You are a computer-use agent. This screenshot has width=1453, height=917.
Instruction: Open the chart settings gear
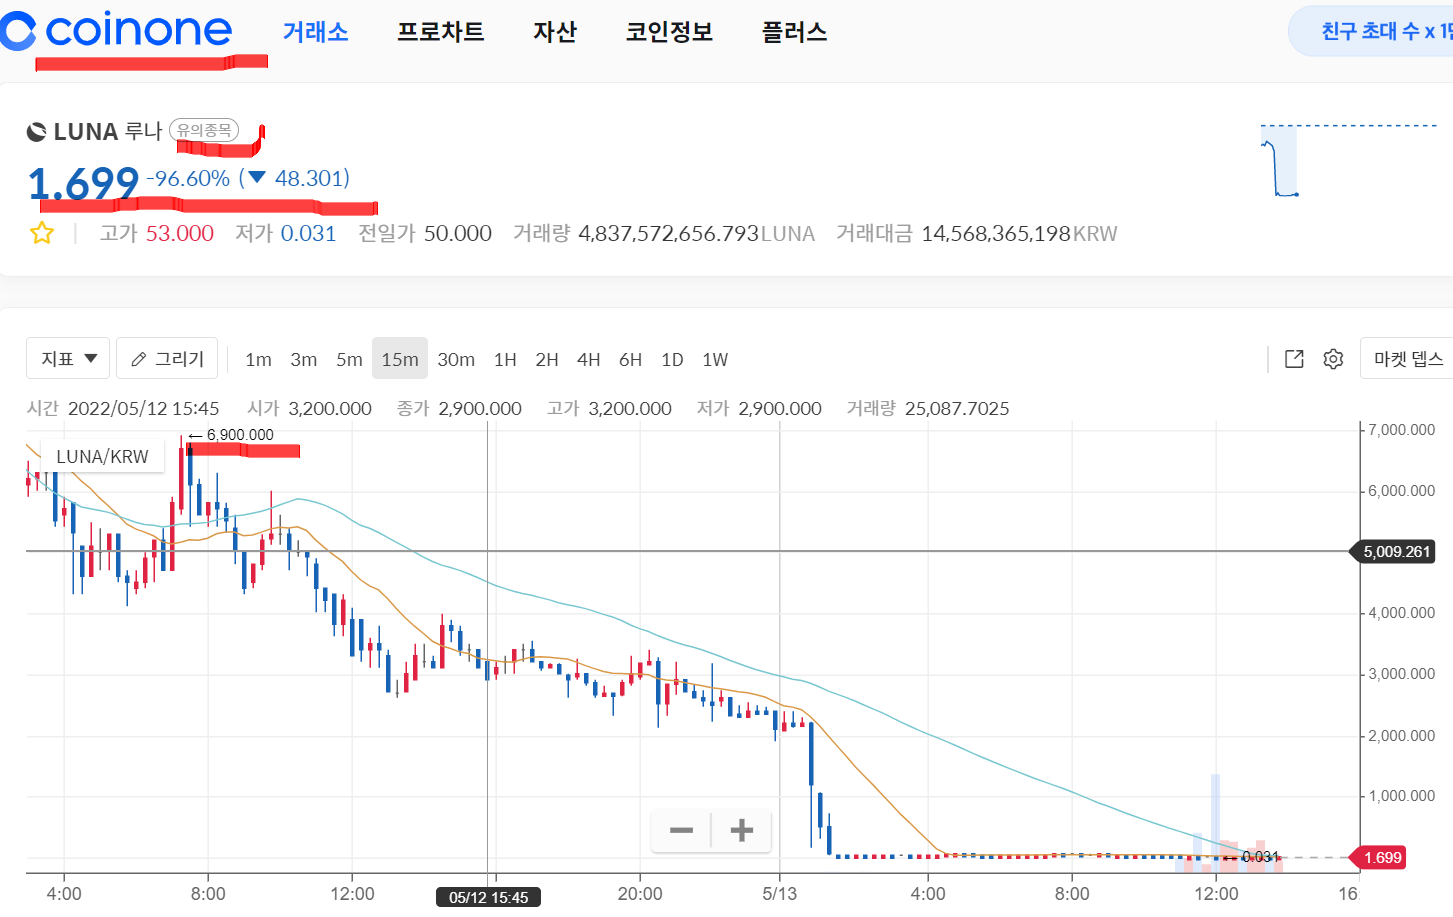pos(1333,358)
